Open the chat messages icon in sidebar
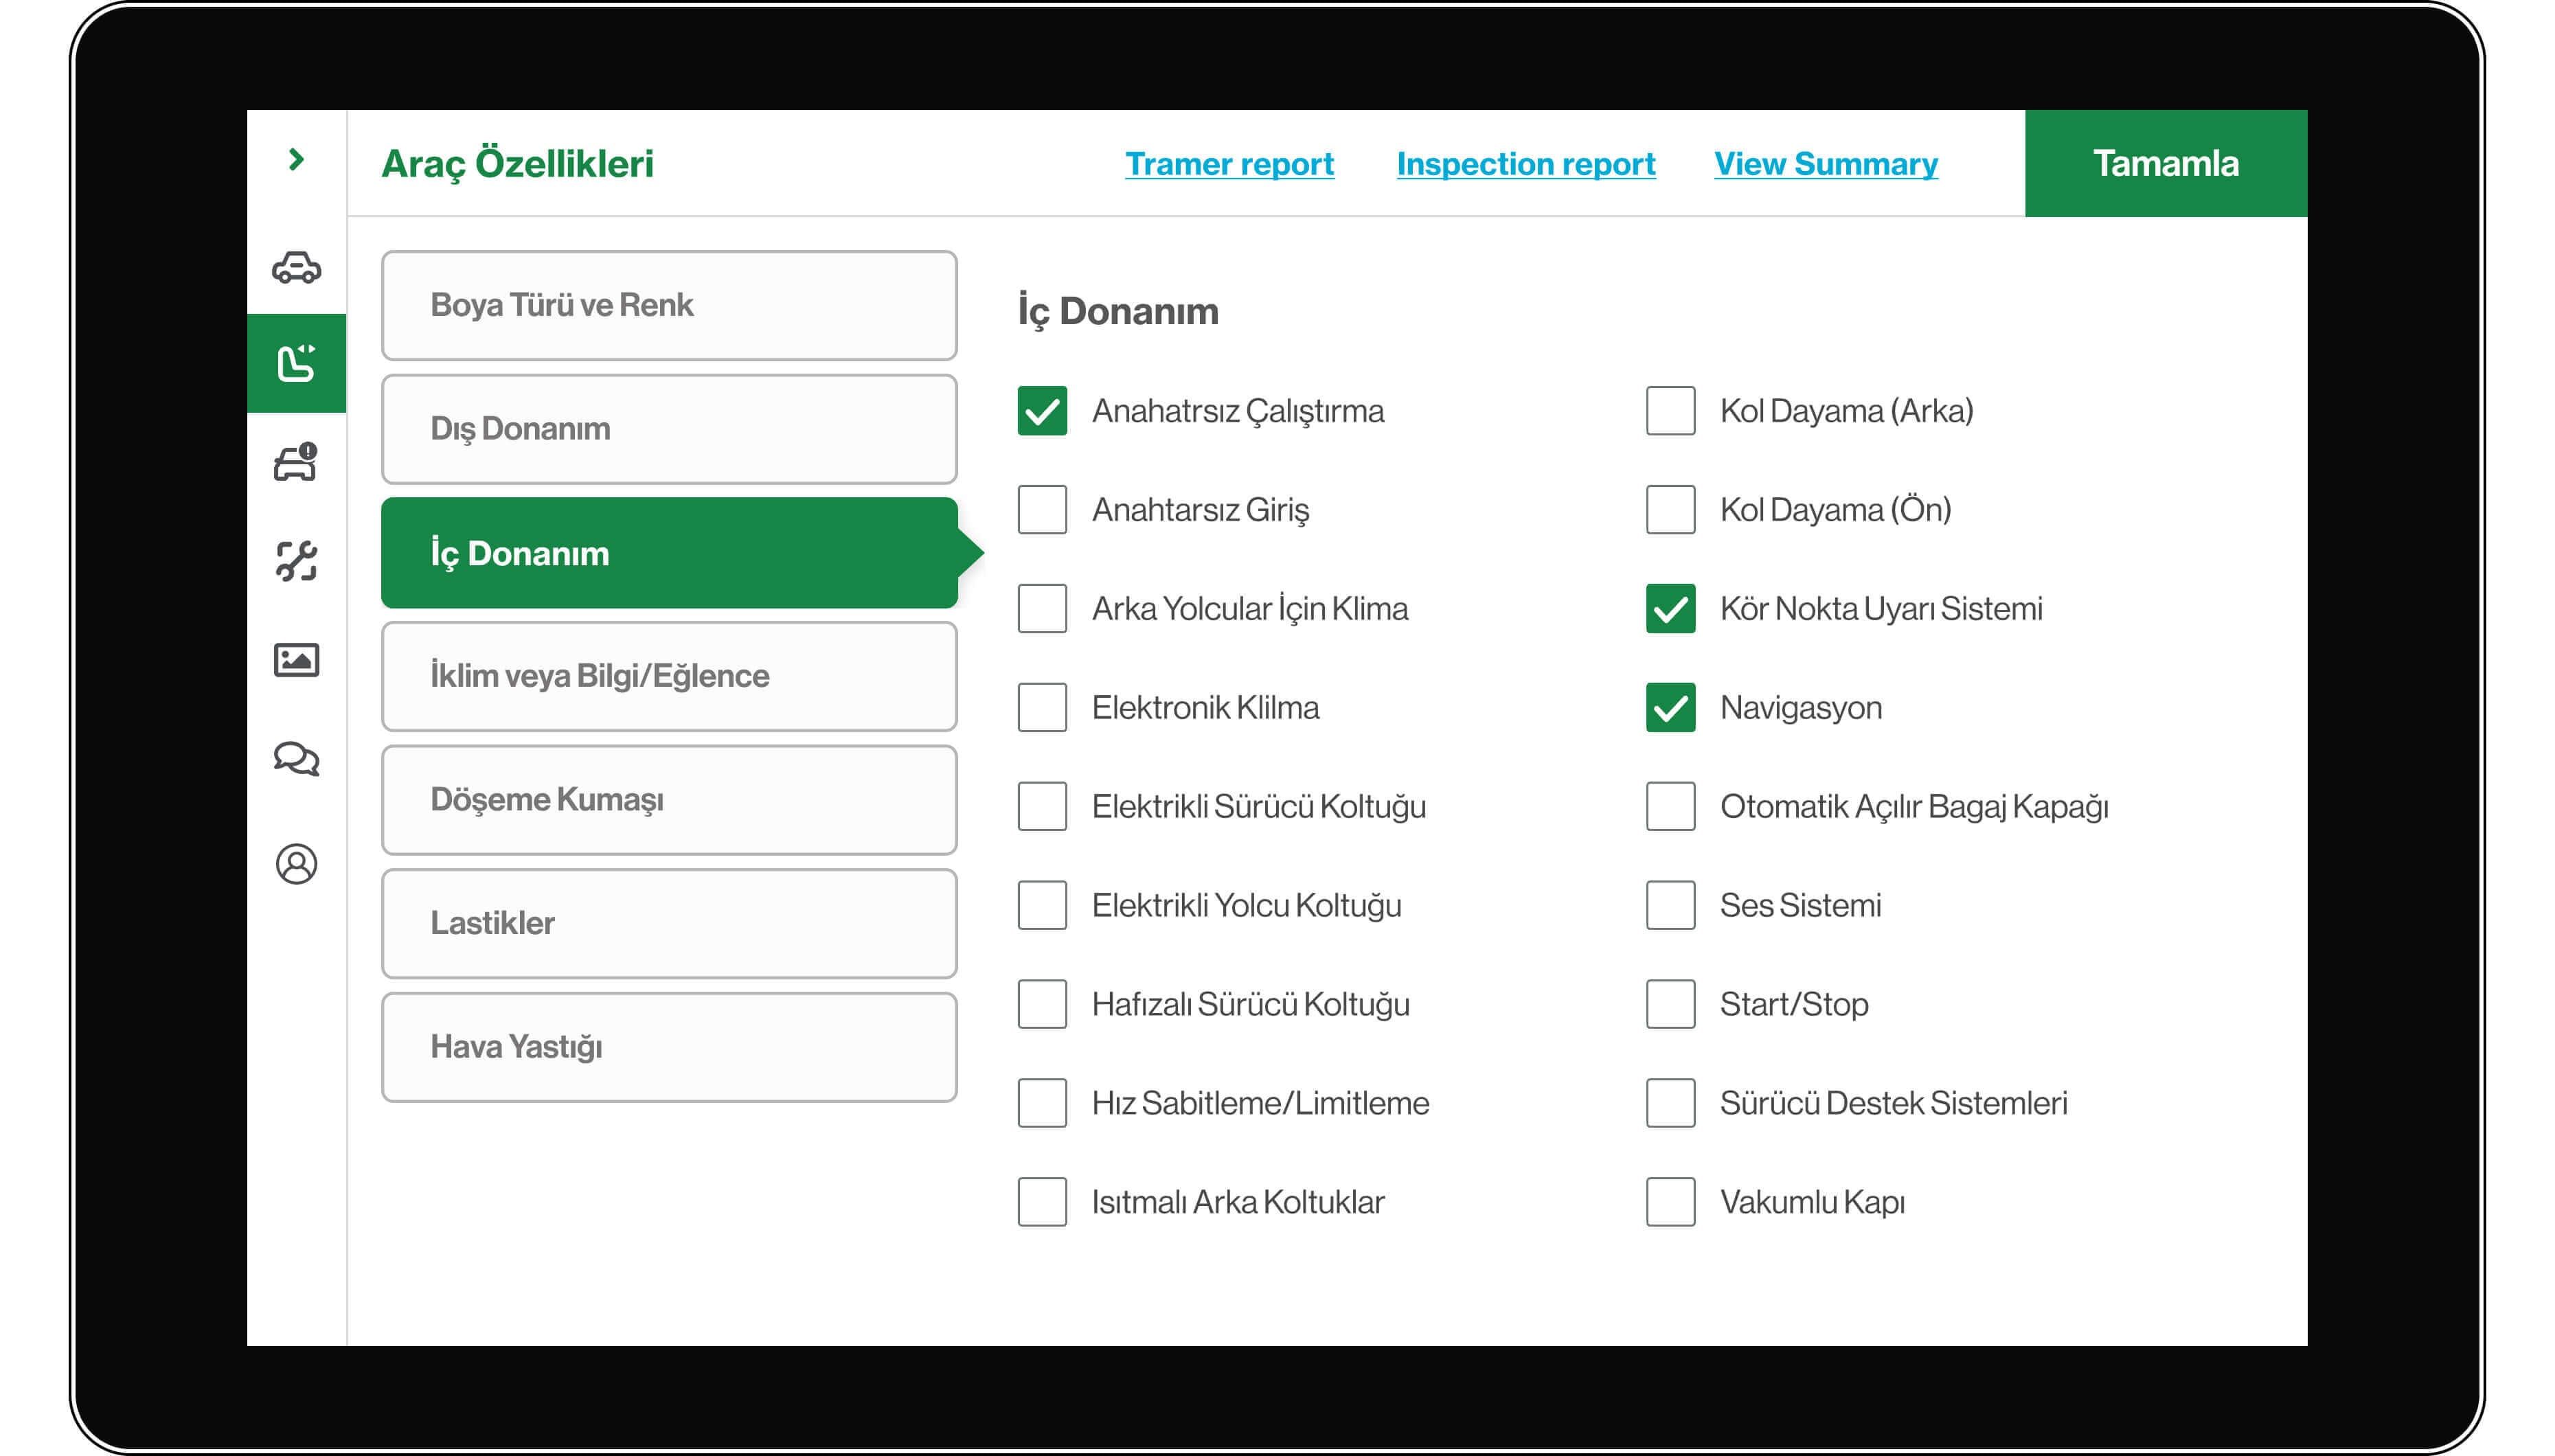Image resolution: width=2555 pixels, height=1456 pixels. [x=295, y=760]
